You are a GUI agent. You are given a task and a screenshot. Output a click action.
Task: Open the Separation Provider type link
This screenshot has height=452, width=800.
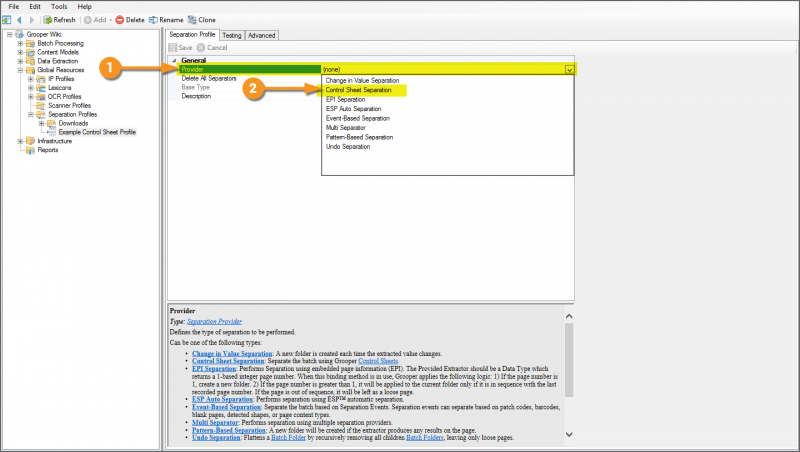pyautogui.click(x=214, y=321)
